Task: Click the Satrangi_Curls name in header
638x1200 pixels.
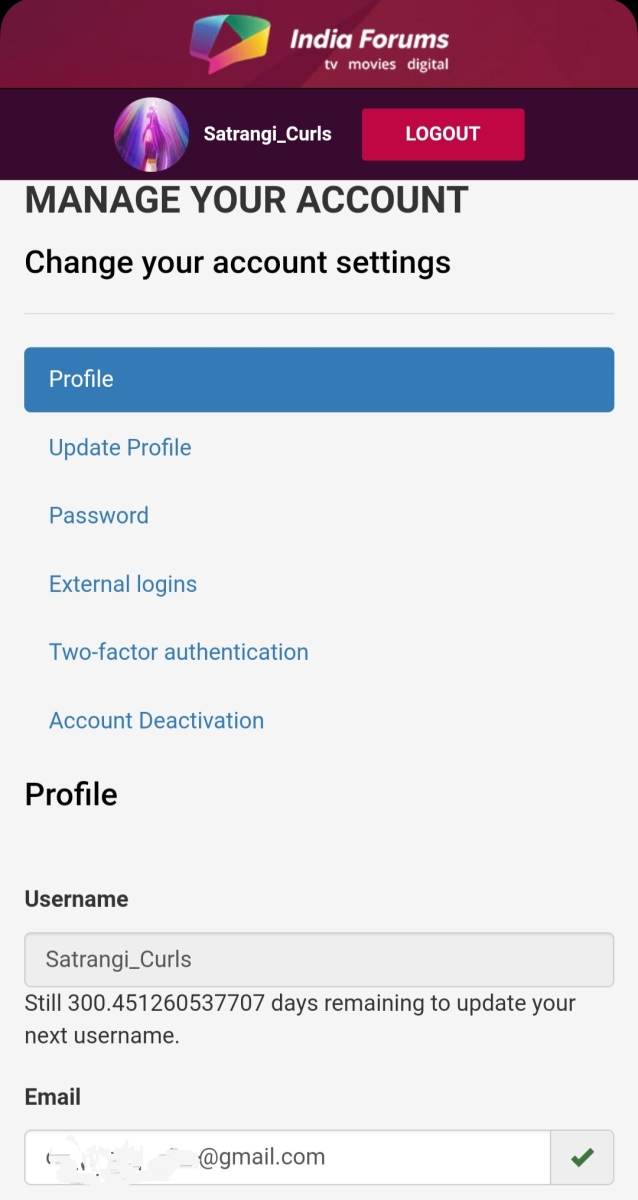Action: click(267, 134)
